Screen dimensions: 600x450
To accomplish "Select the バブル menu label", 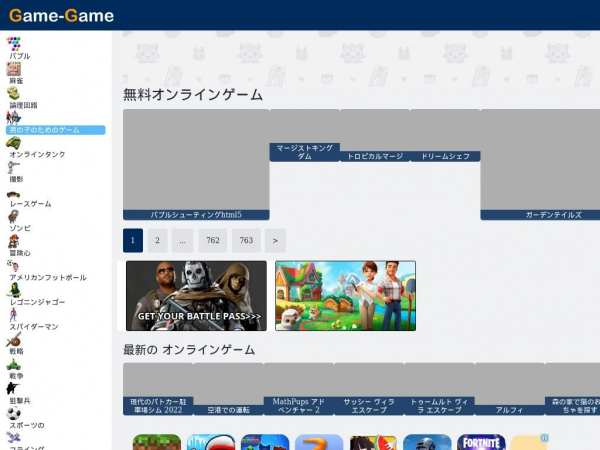I will point(20,56).
